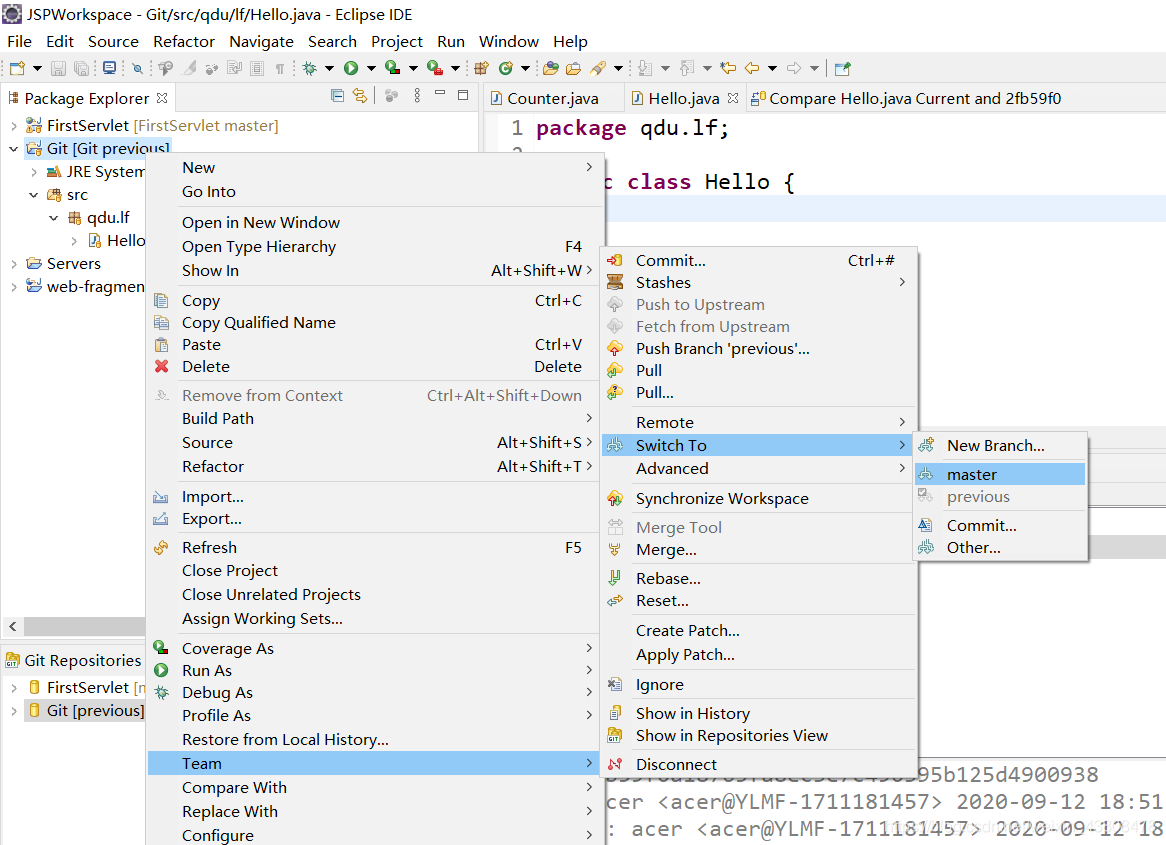
Task: Select Git [previous] in Git Repositories
Action: click(x=95, y=710)
